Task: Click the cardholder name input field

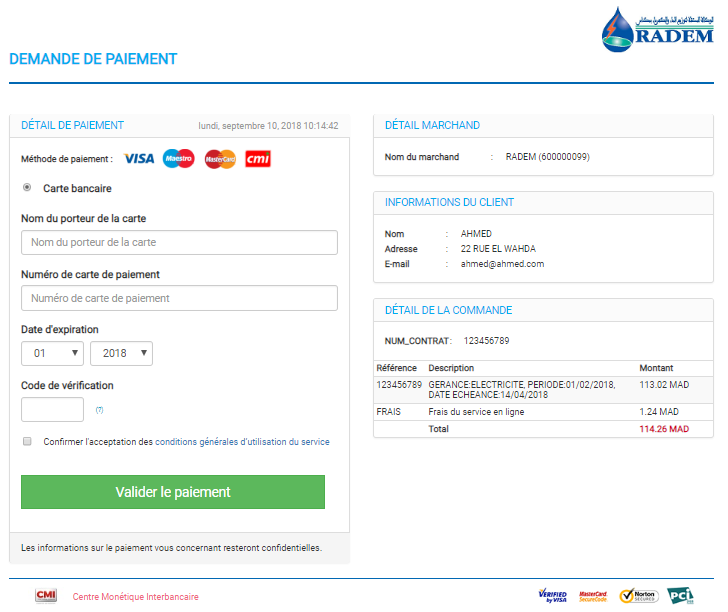Action: tap(179, 243)
